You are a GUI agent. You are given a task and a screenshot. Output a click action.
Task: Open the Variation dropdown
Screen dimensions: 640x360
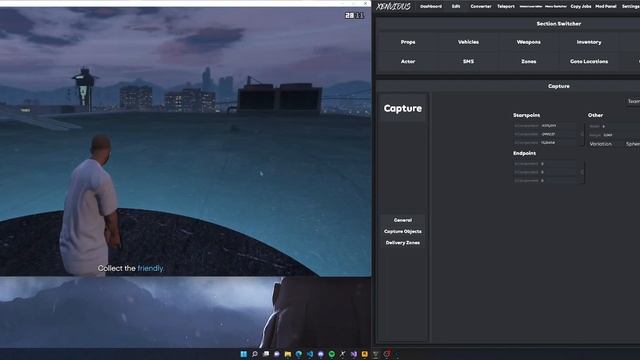[632, 144]
